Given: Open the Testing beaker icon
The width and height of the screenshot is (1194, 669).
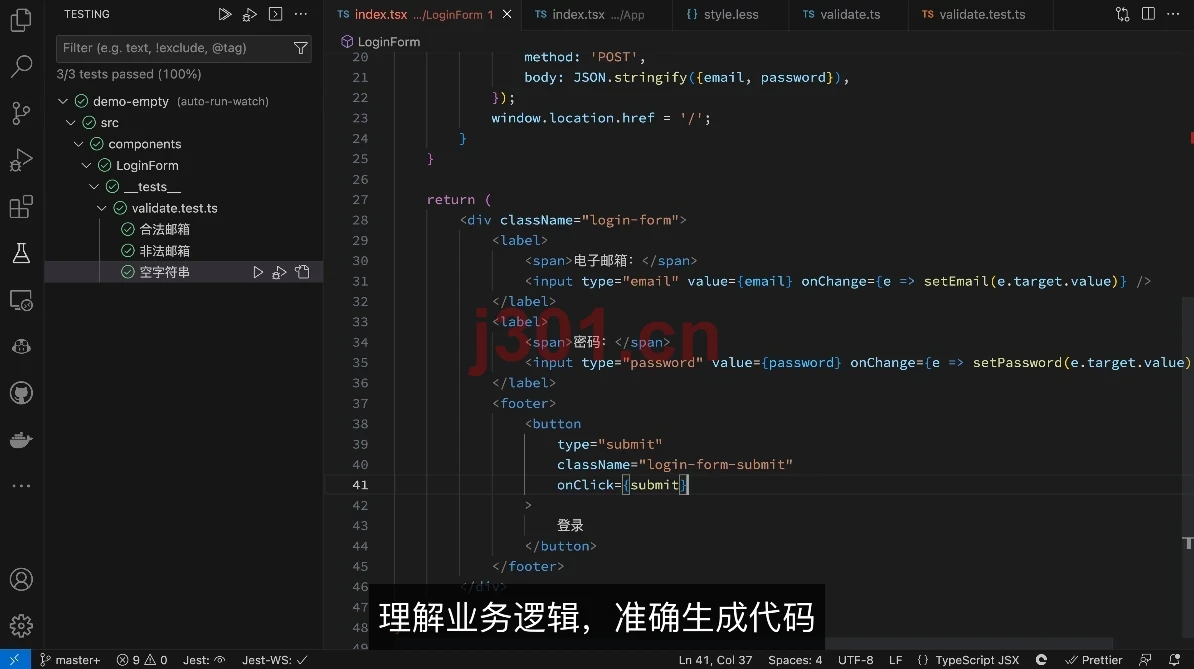Looking at the screenshot, I should [21, 253].
